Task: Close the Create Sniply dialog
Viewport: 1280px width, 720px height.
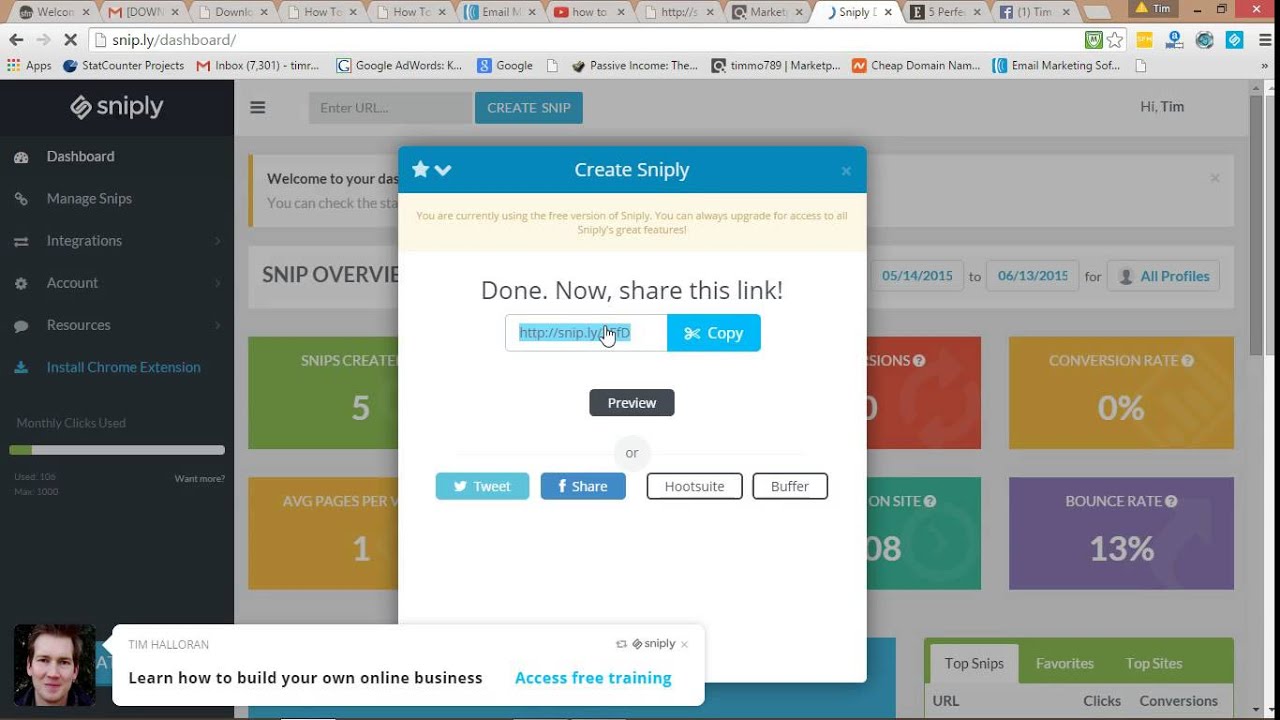Action: (846, 171)
